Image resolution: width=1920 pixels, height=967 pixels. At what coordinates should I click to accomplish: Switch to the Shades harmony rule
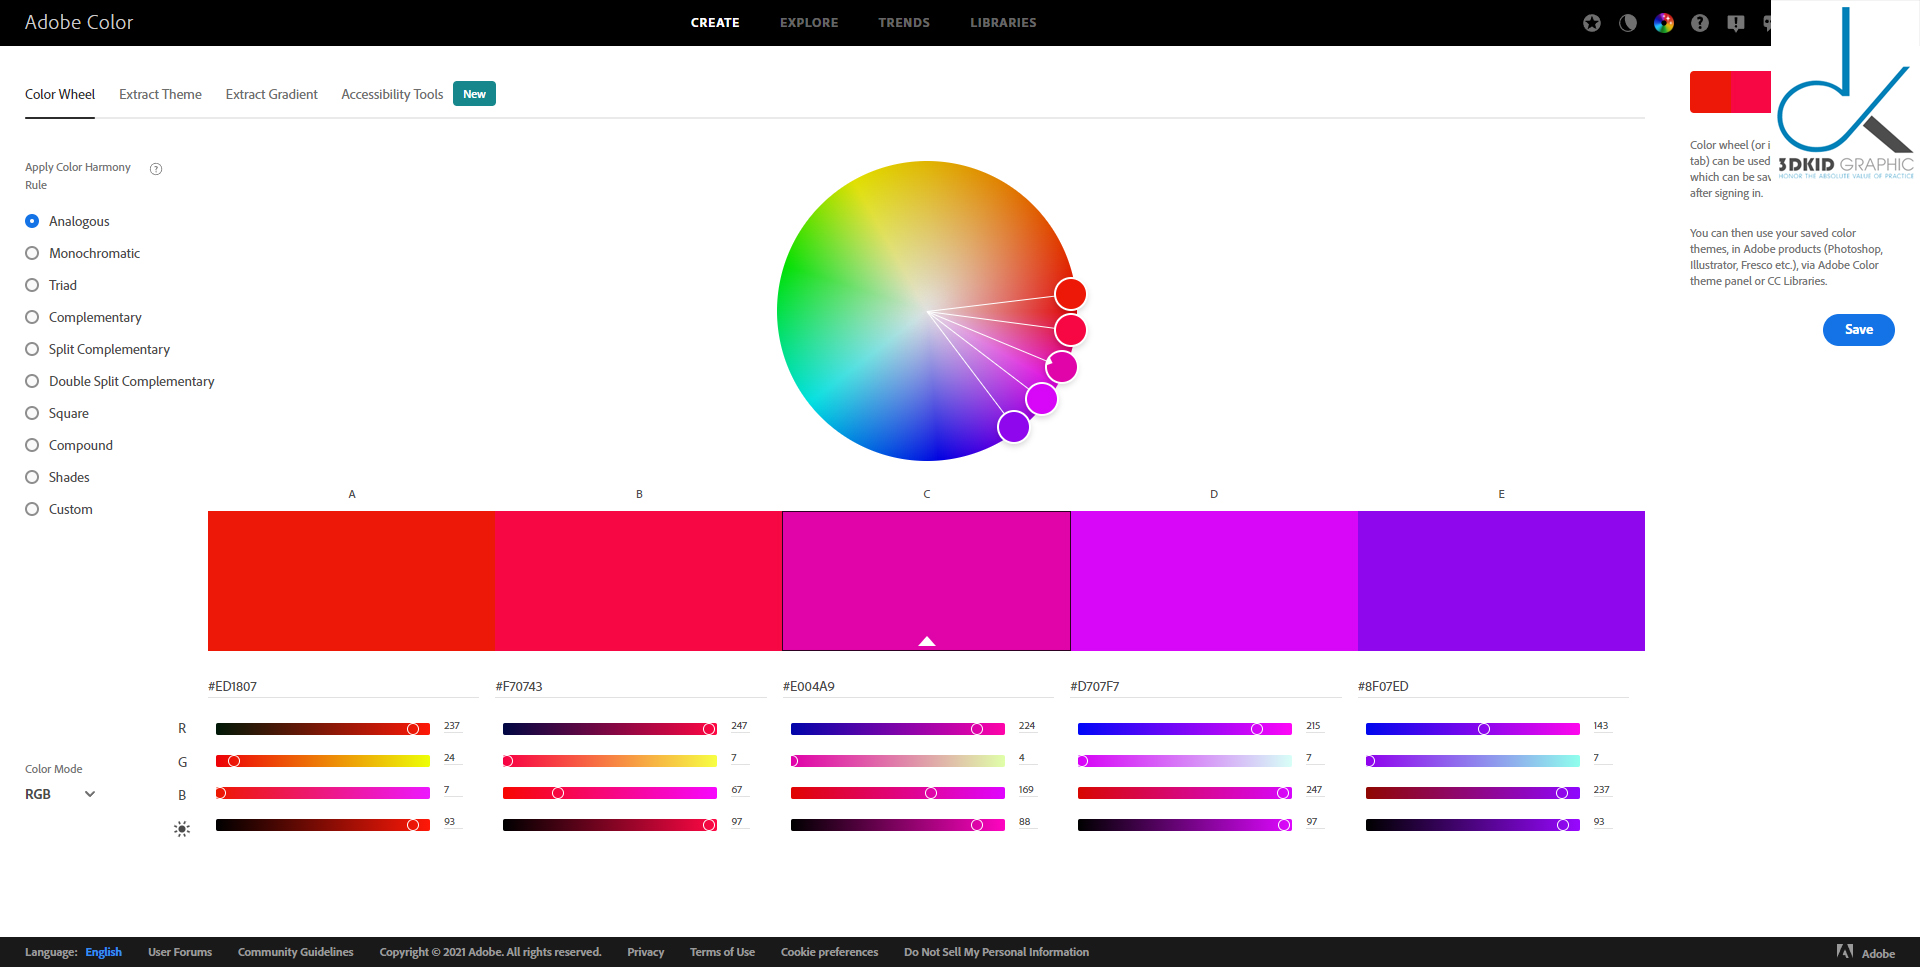(x=32, y=477)
